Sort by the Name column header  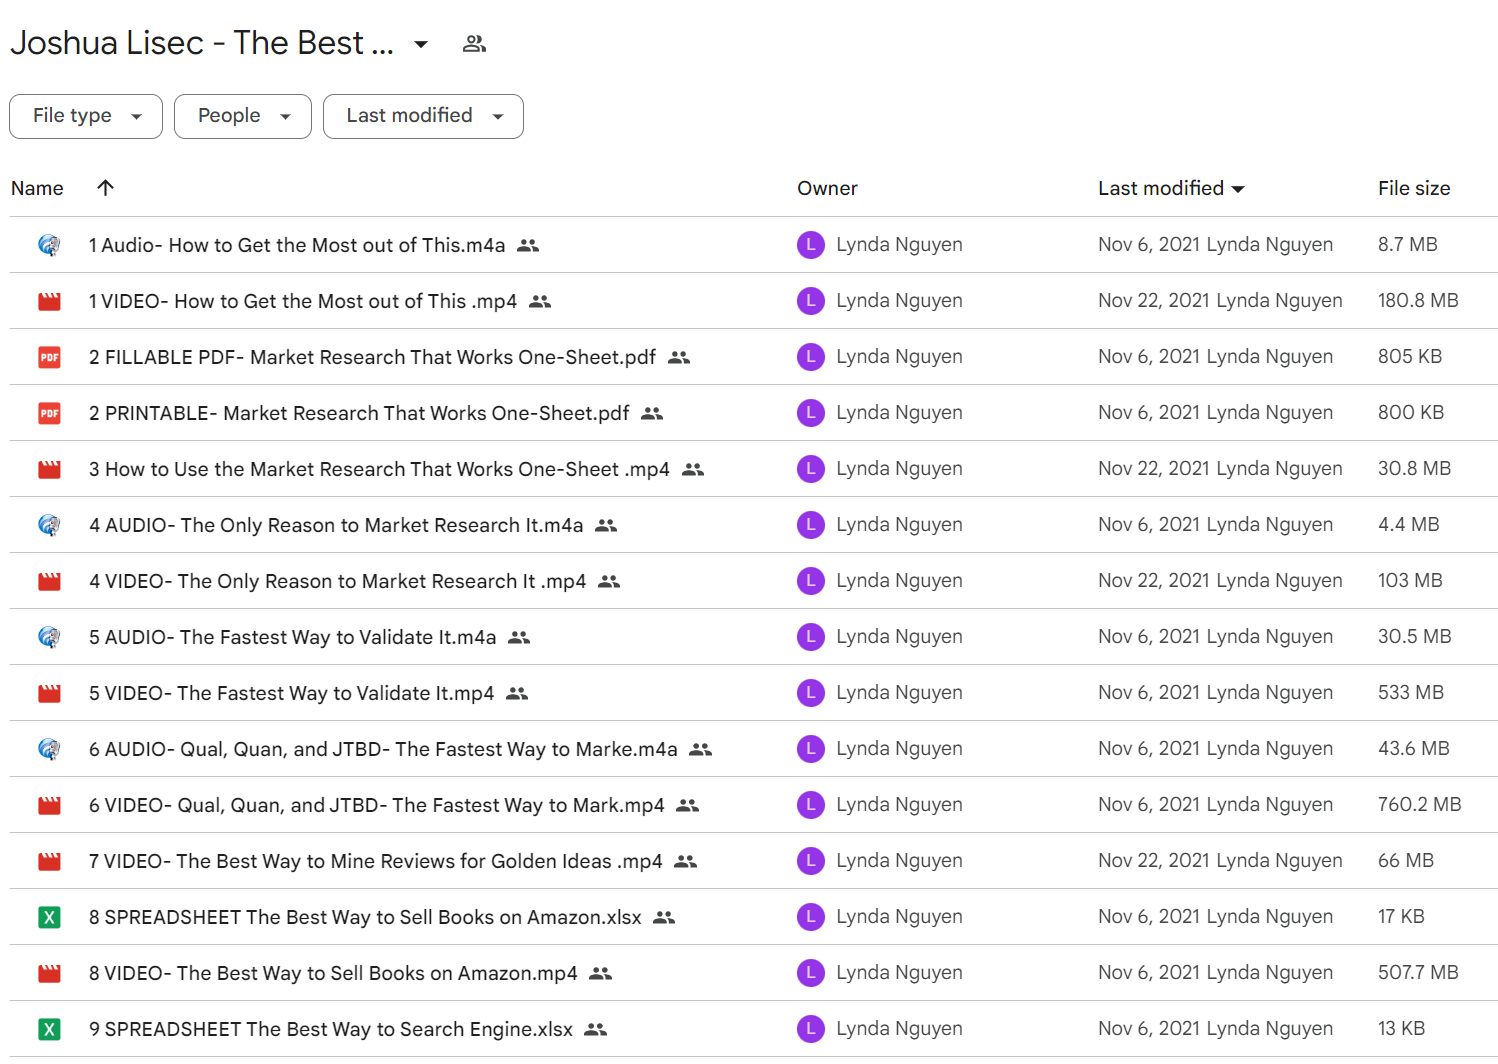coord(37,188)
